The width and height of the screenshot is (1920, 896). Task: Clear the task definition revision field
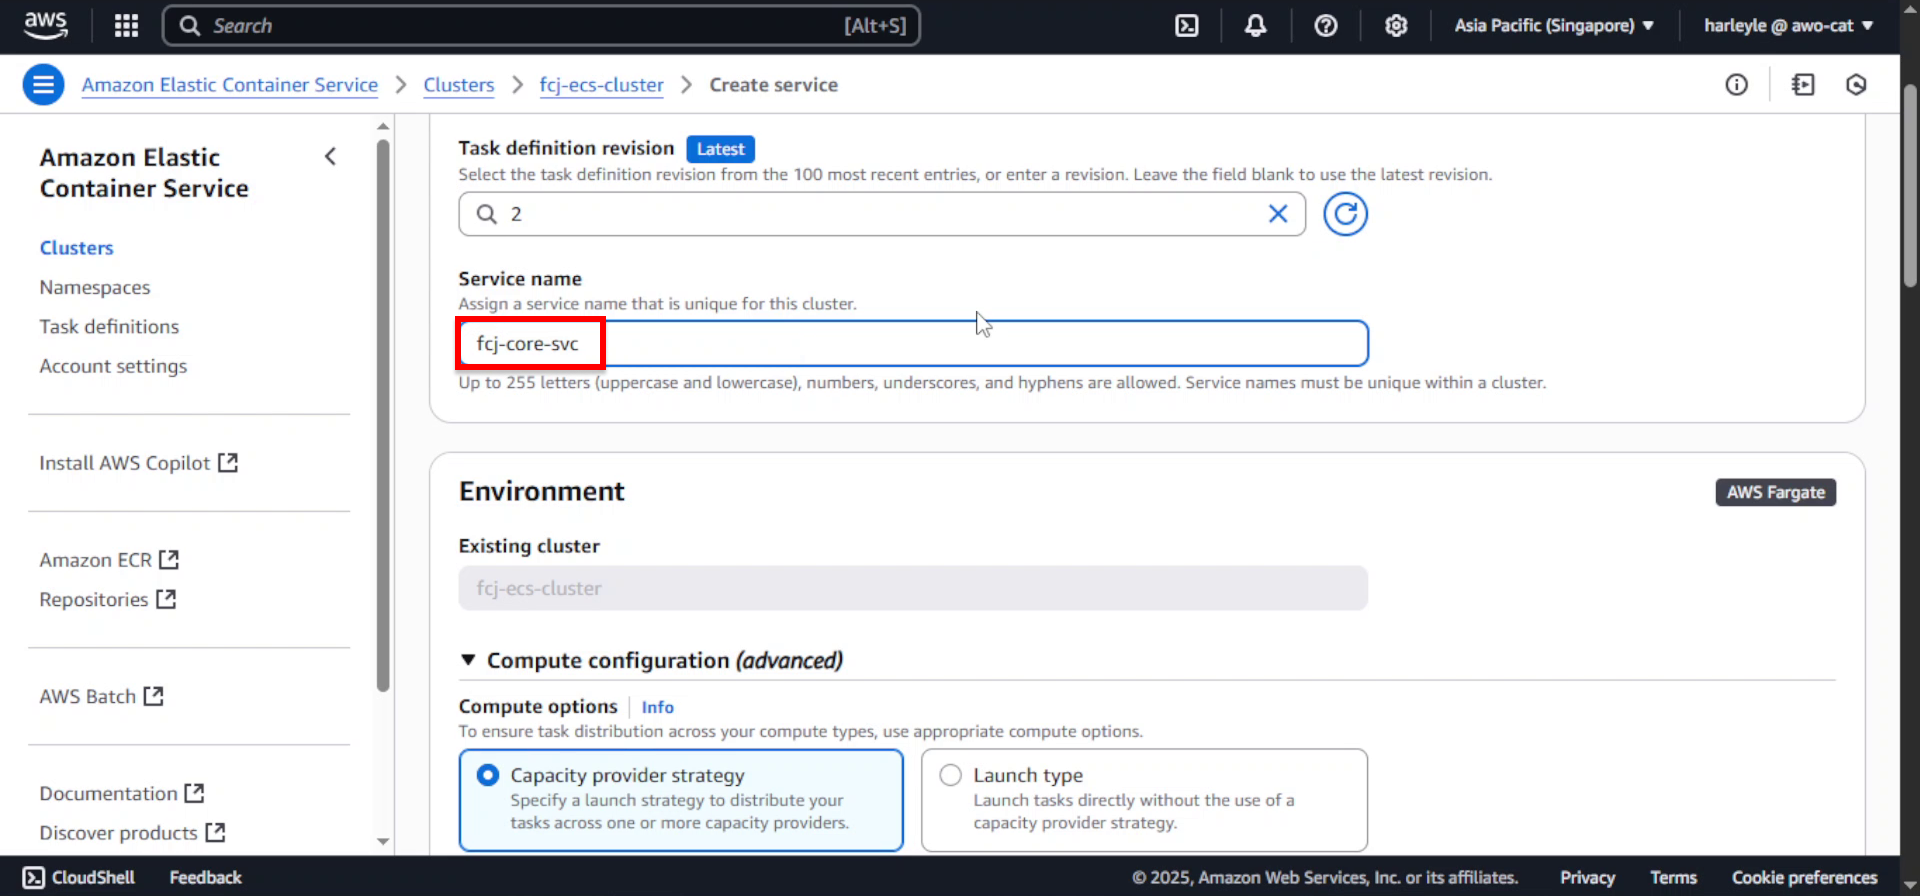pyautogui.click(x=1278, y=214)
